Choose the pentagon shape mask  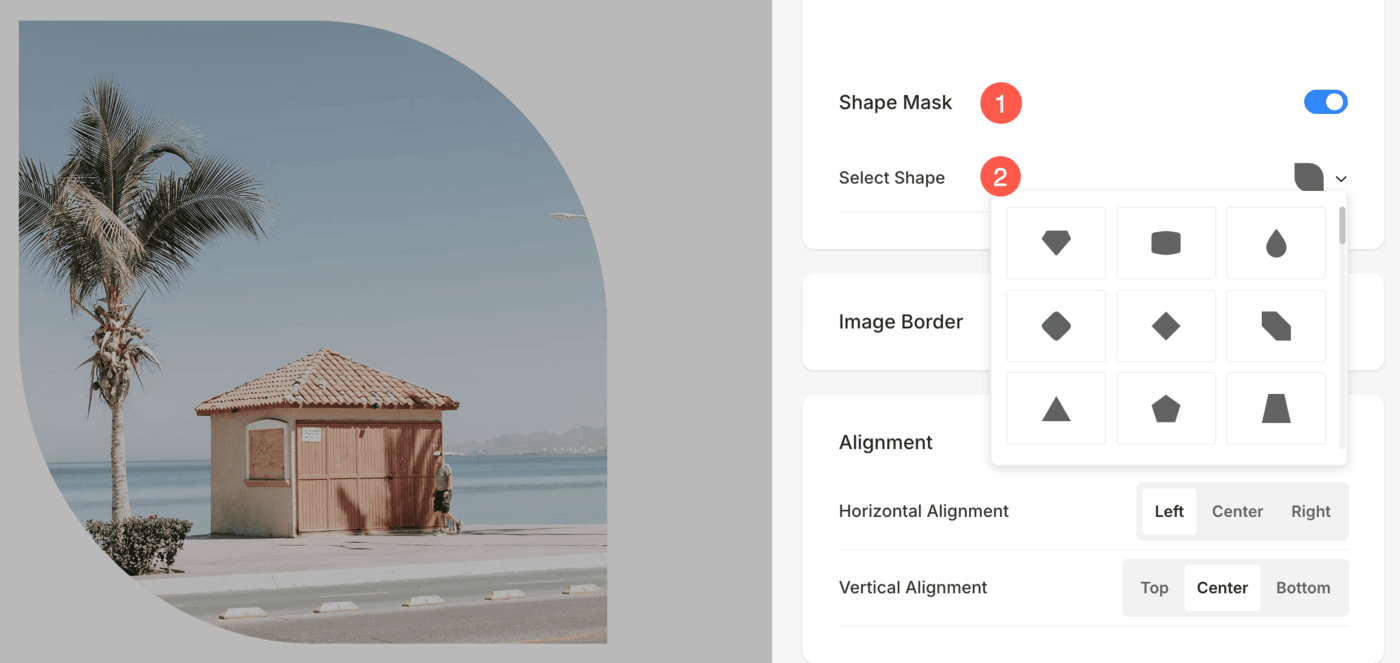tap(1166, 408)
